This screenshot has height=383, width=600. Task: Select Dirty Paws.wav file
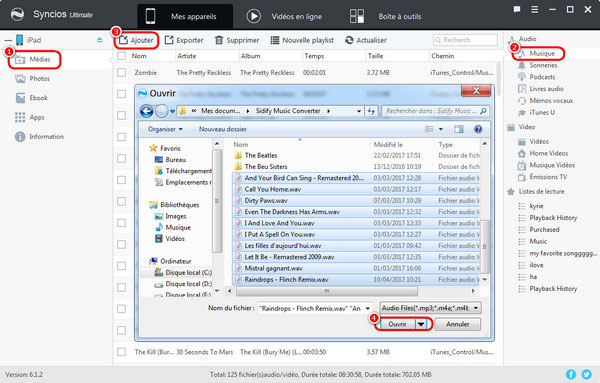tap(266, 200)
